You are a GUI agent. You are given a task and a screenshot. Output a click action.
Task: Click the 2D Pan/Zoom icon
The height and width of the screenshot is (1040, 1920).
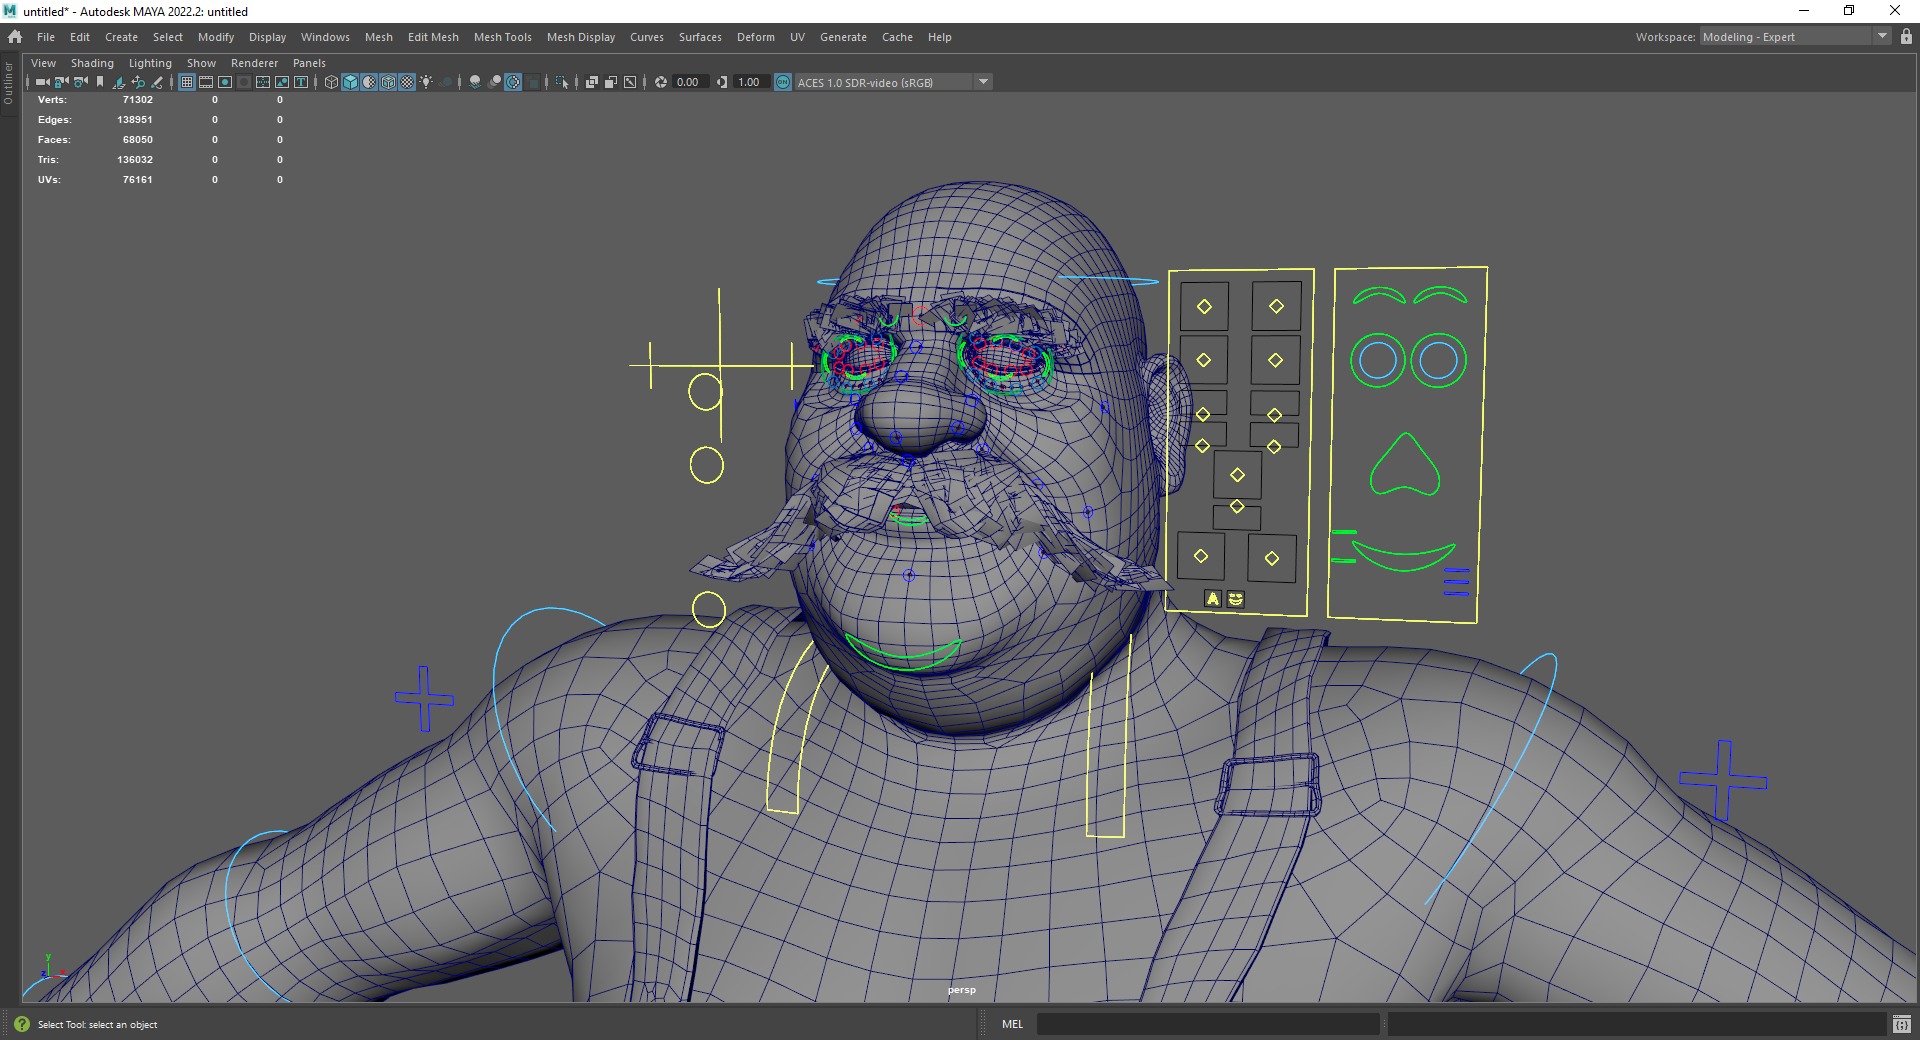pyautogui.click(x=138, y=82)
